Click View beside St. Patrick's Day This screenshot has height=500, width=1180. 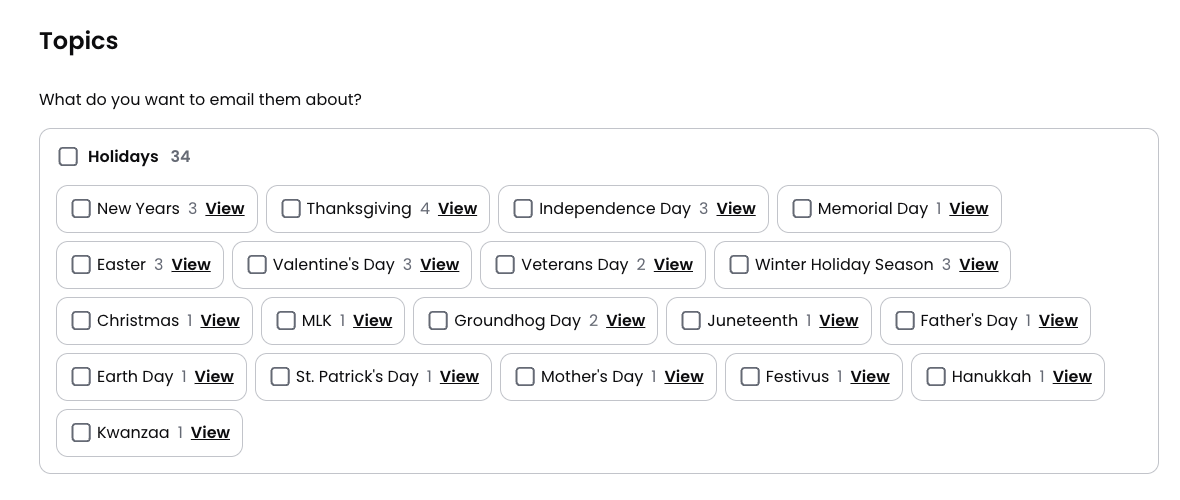tap(459, 377)
